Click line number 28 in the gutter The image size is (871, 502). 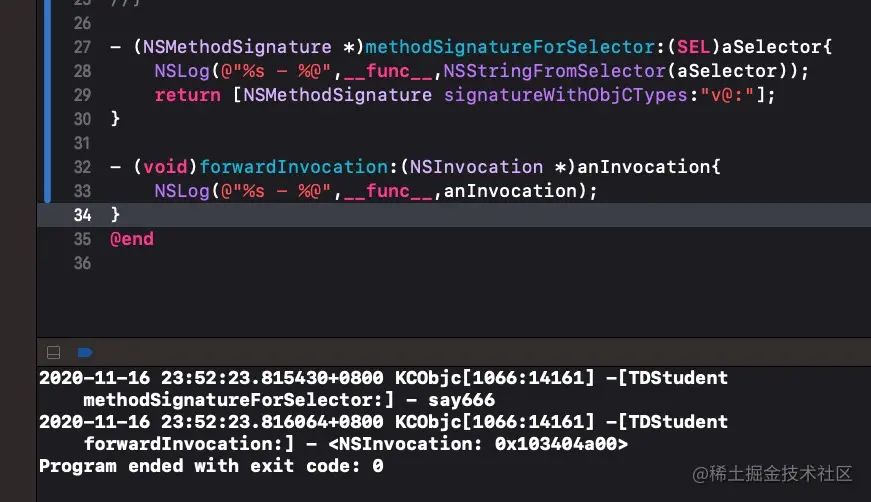pos(82,71)
